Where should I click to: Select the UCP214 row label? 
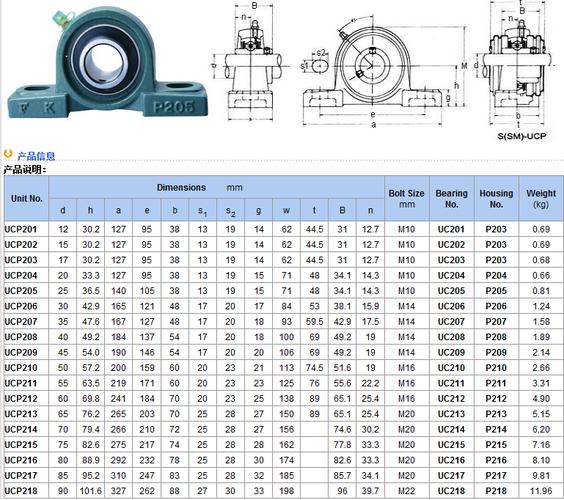tap(21, 429)
